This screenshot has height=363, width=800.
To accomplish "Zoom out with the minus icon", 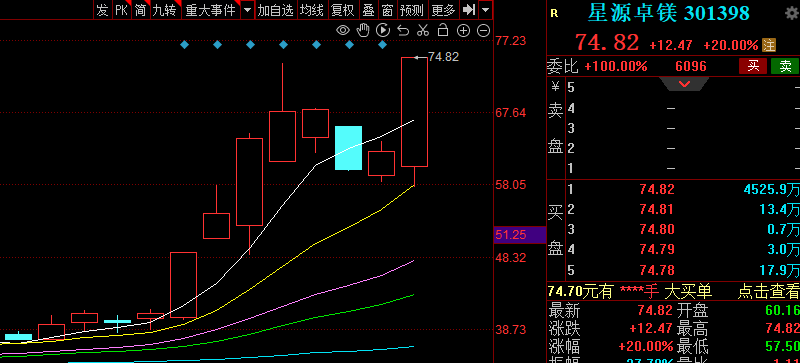I will (x=483, y=31).
